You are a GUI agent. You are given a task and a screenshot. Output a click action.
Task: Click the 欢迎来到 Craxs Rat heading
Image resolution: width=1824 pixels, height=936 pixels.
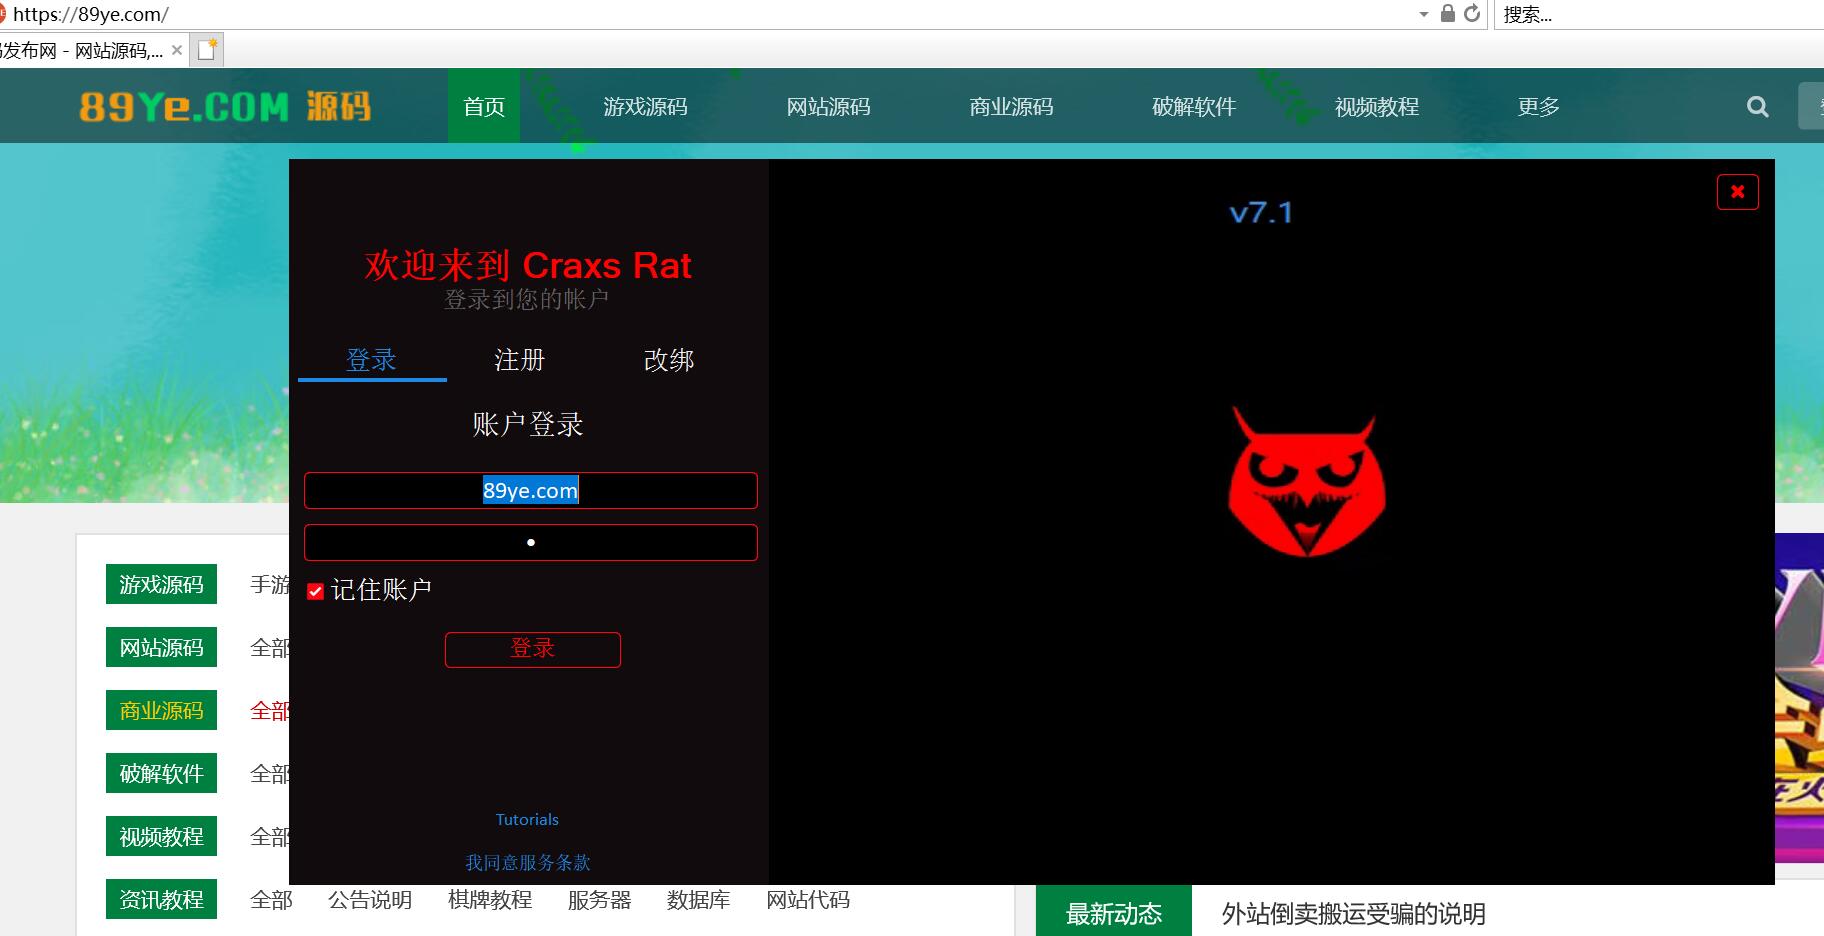tap(528, 265)
